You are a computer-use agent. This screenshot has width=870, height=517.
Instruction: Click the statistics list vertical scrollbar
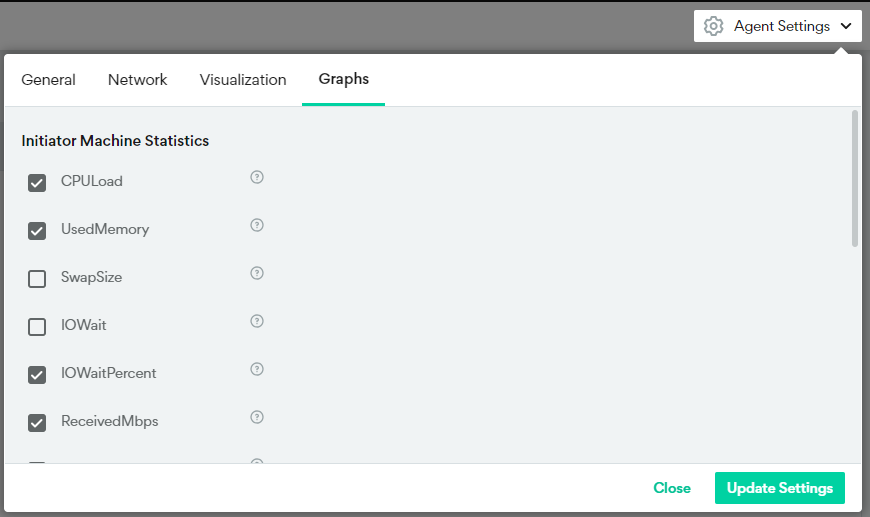coord(854,178)
